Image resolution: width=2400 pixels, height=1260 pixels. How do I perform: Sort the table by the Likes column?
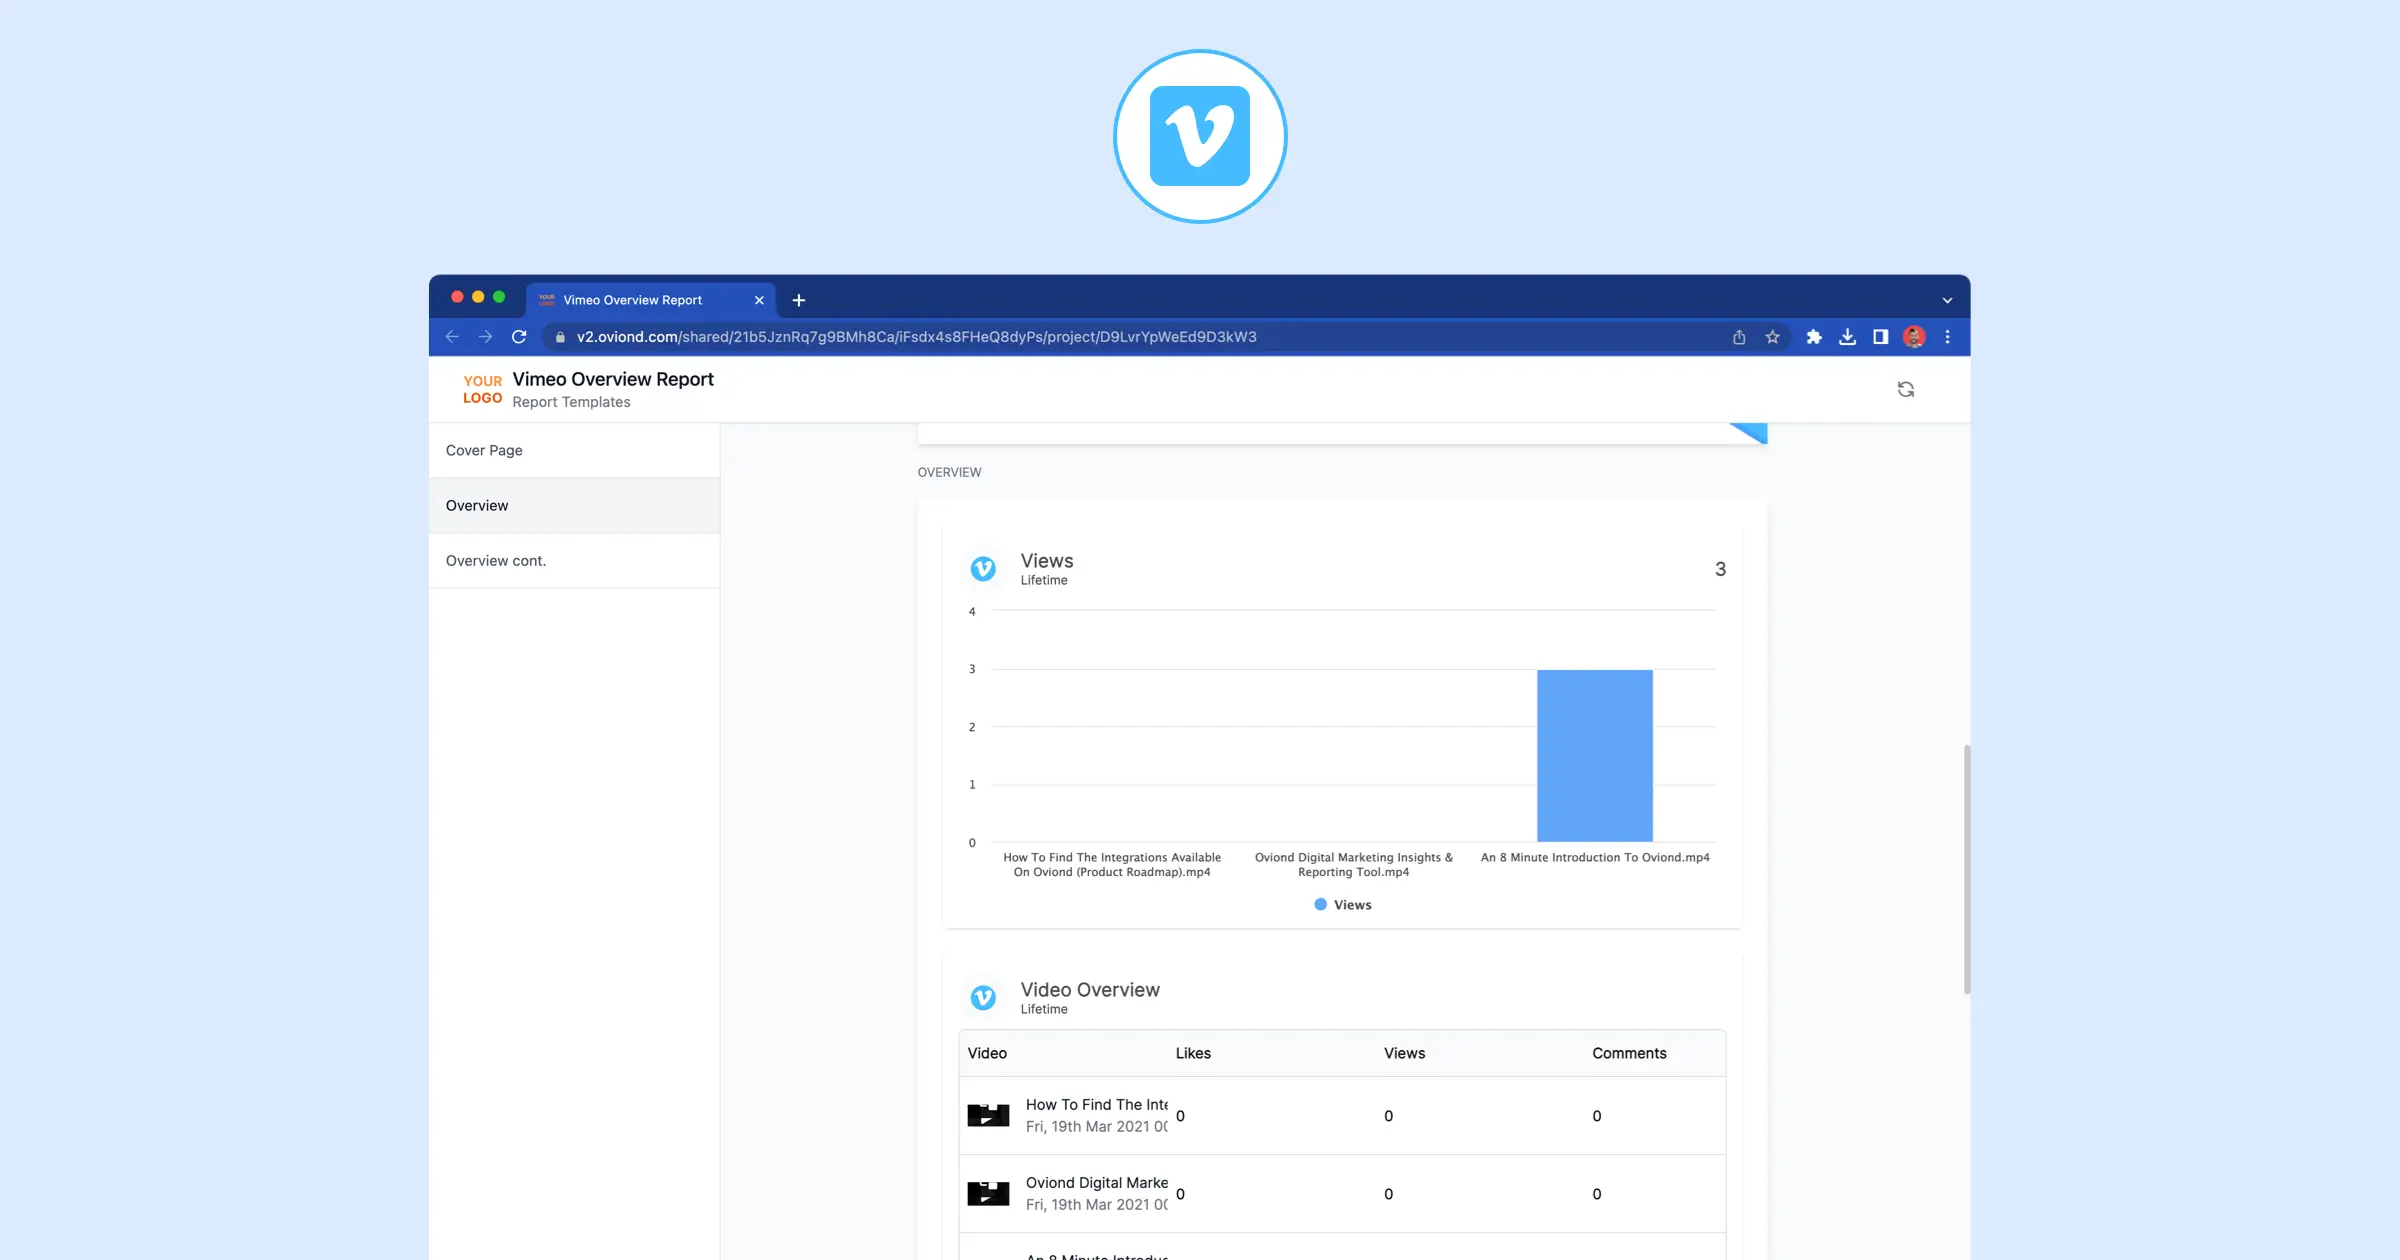[x=1193, y=1053]
